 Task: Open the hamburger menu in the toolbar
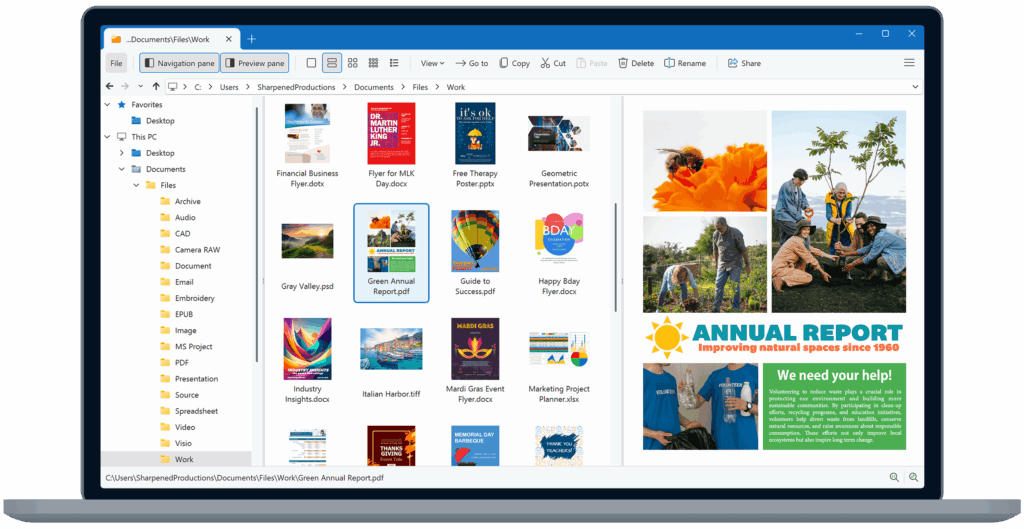click(x=909, y=63)
